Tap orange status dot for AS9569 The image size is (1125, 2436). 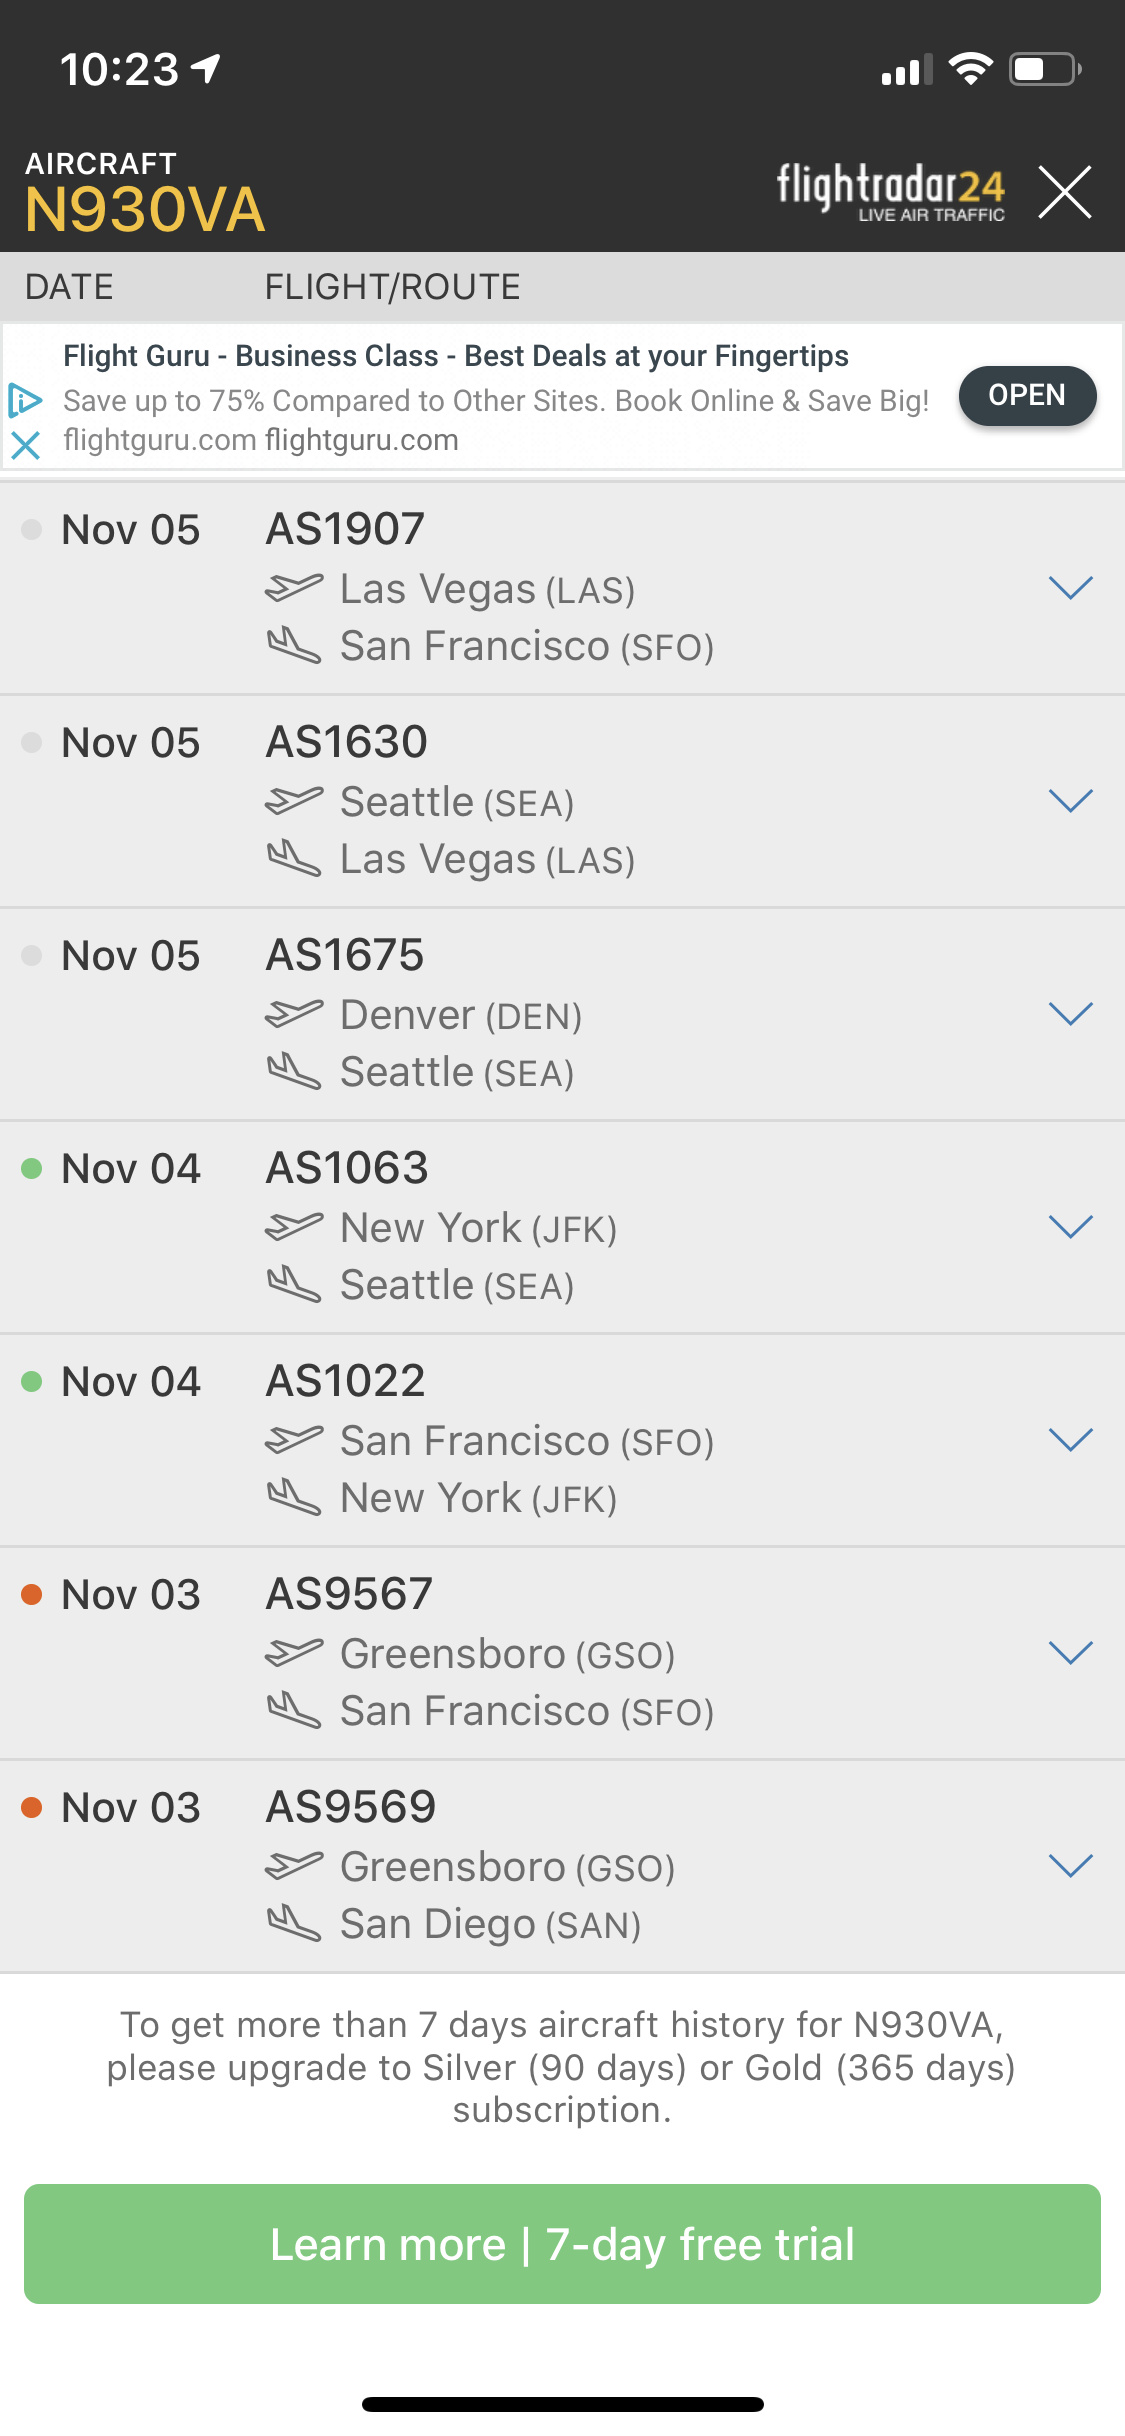pyautogui.click(x=32, y=1807)
